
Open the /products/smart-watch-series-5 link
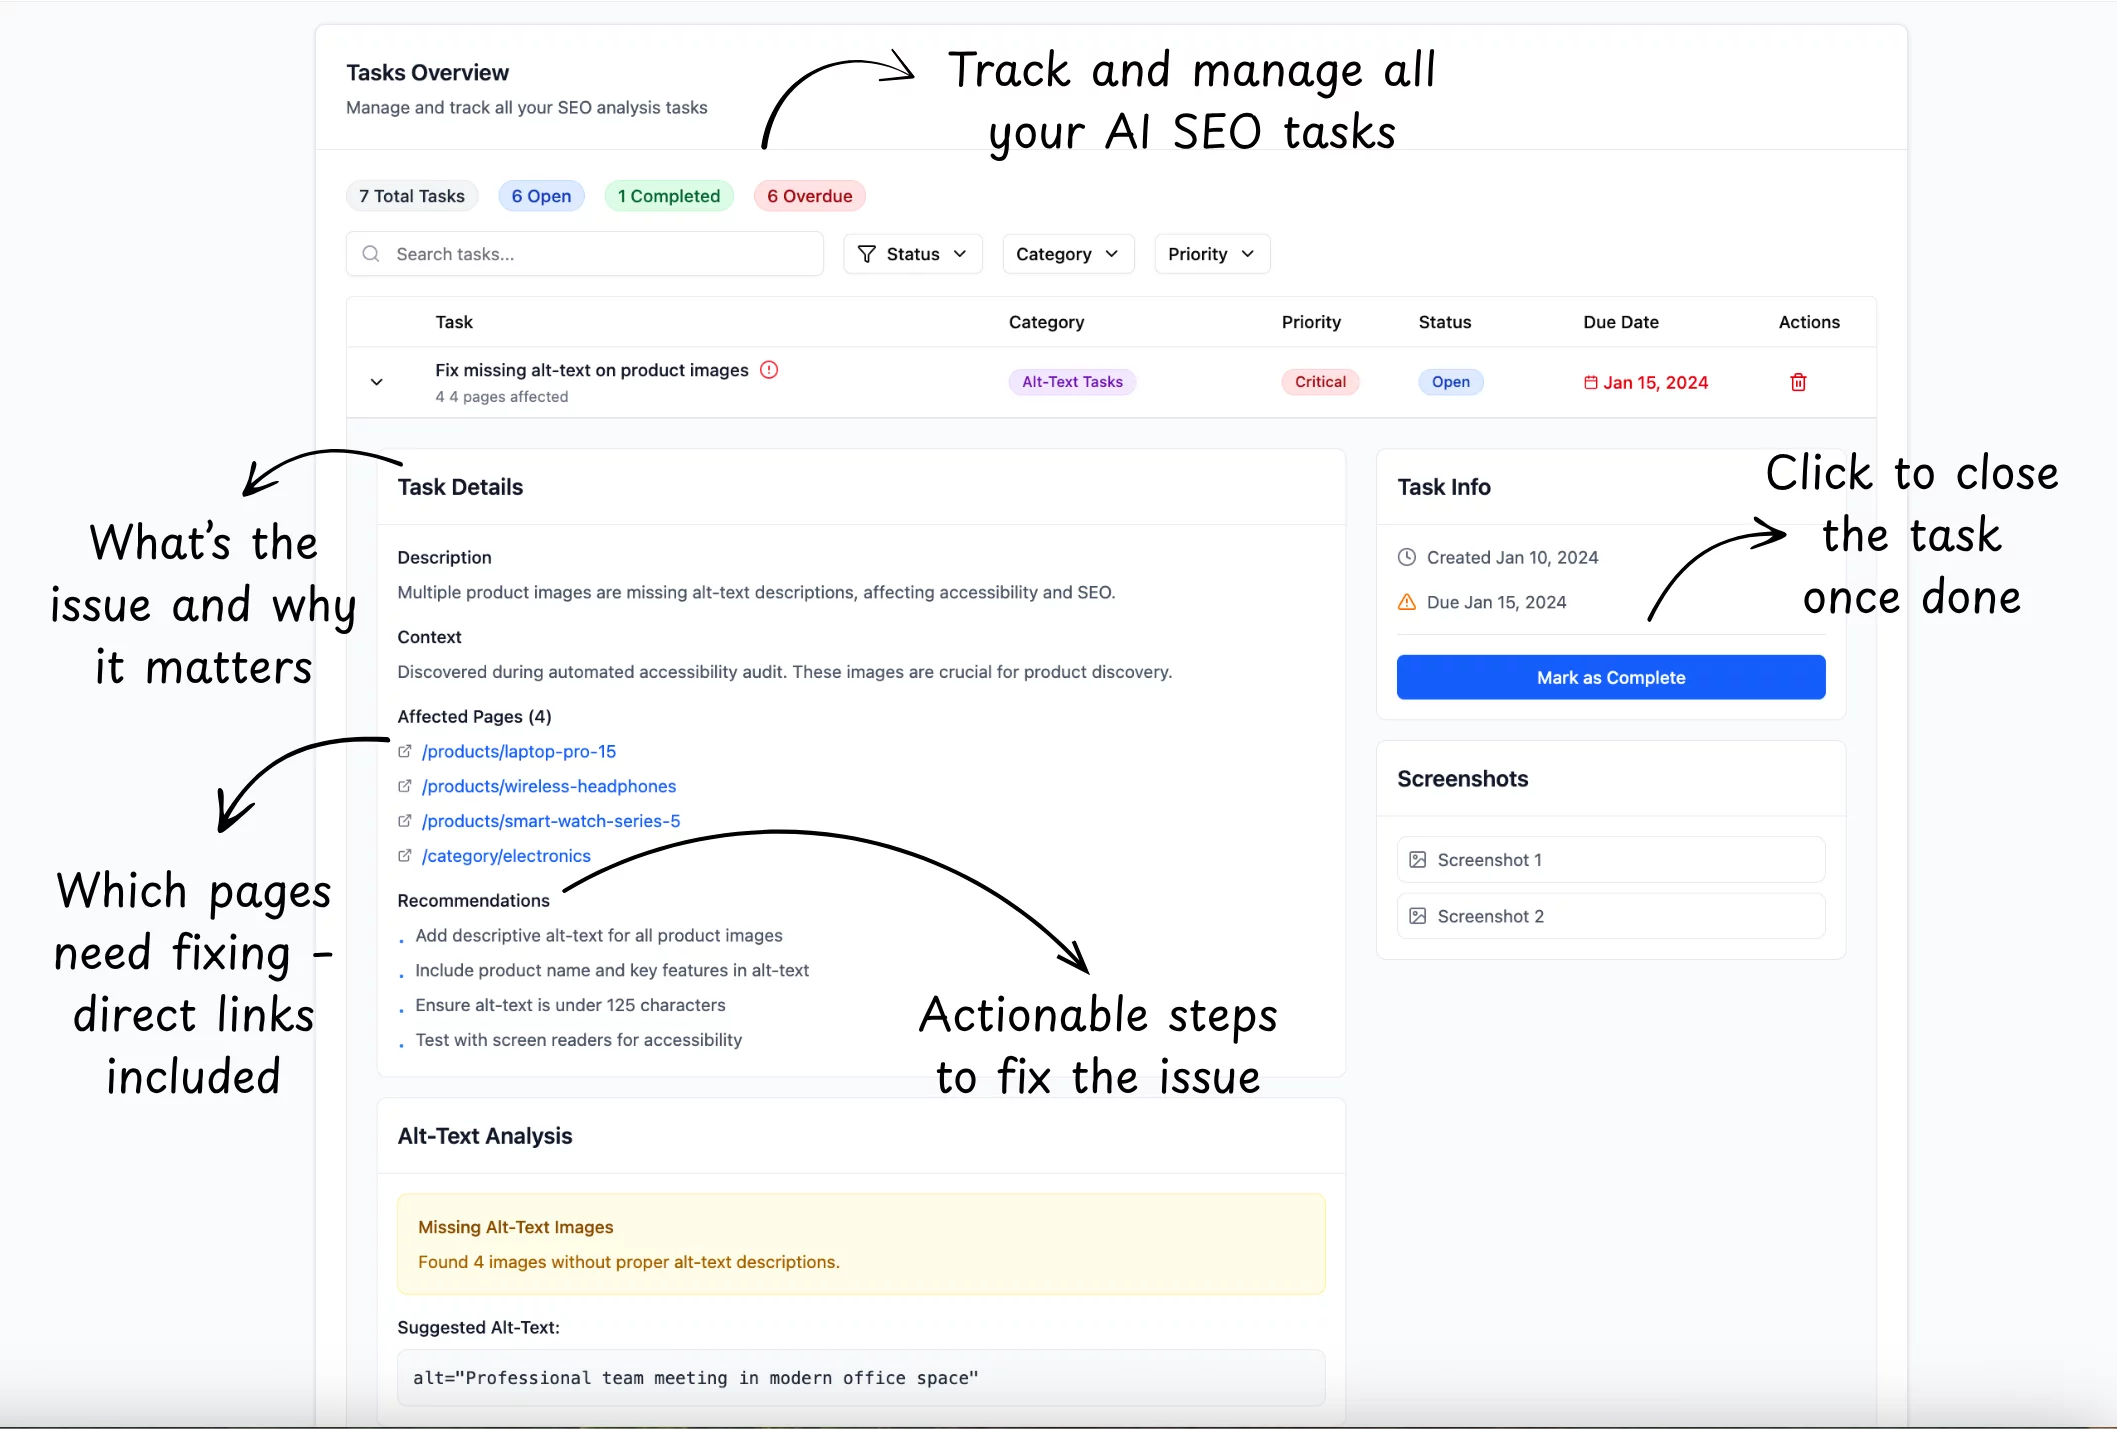(x=550, y=821)
